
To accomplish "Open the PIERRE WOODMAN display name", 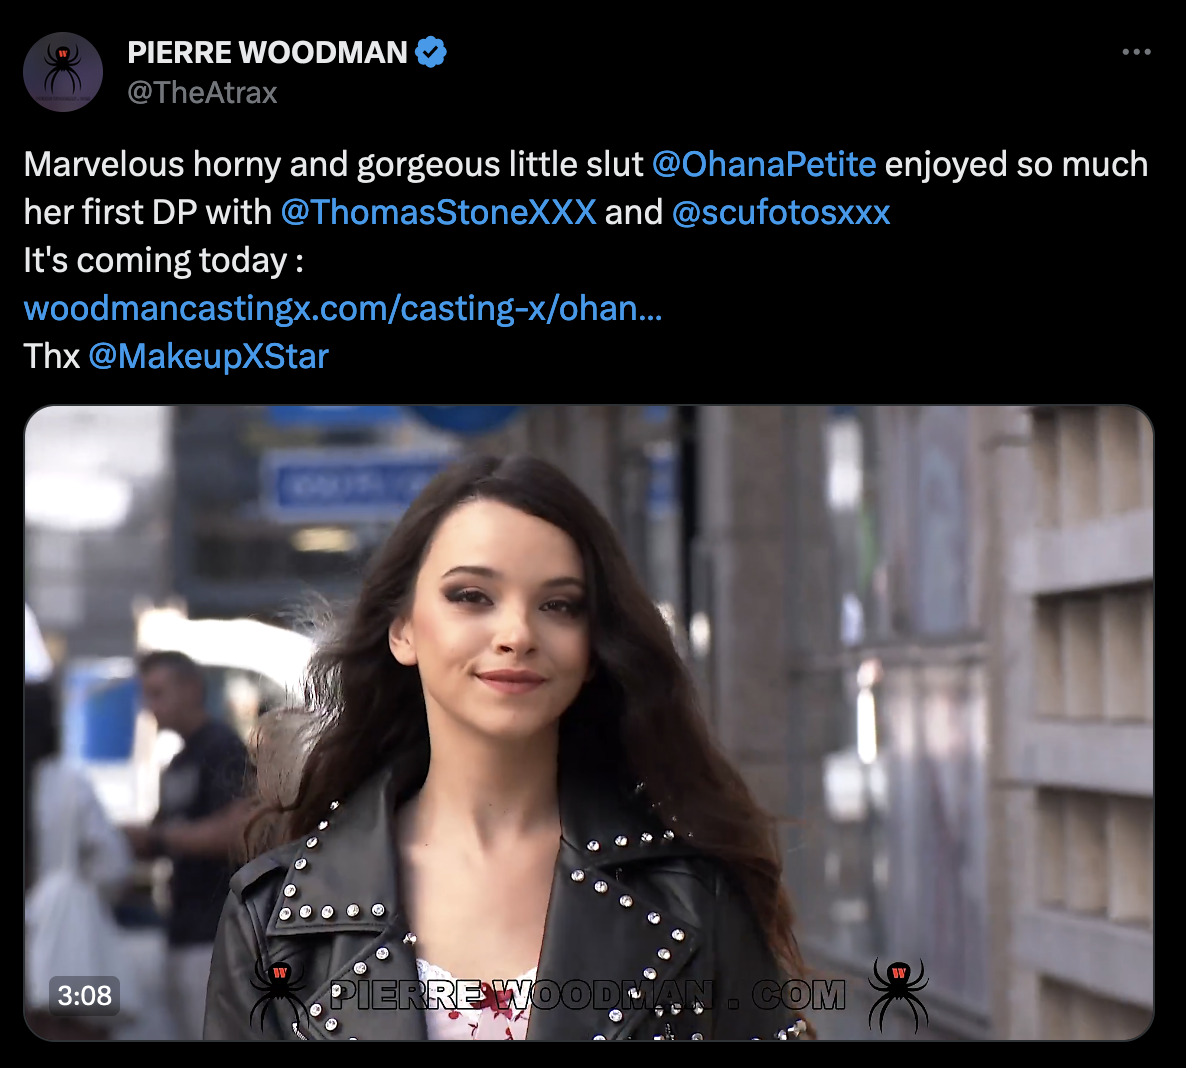I will tap(268, 52).
